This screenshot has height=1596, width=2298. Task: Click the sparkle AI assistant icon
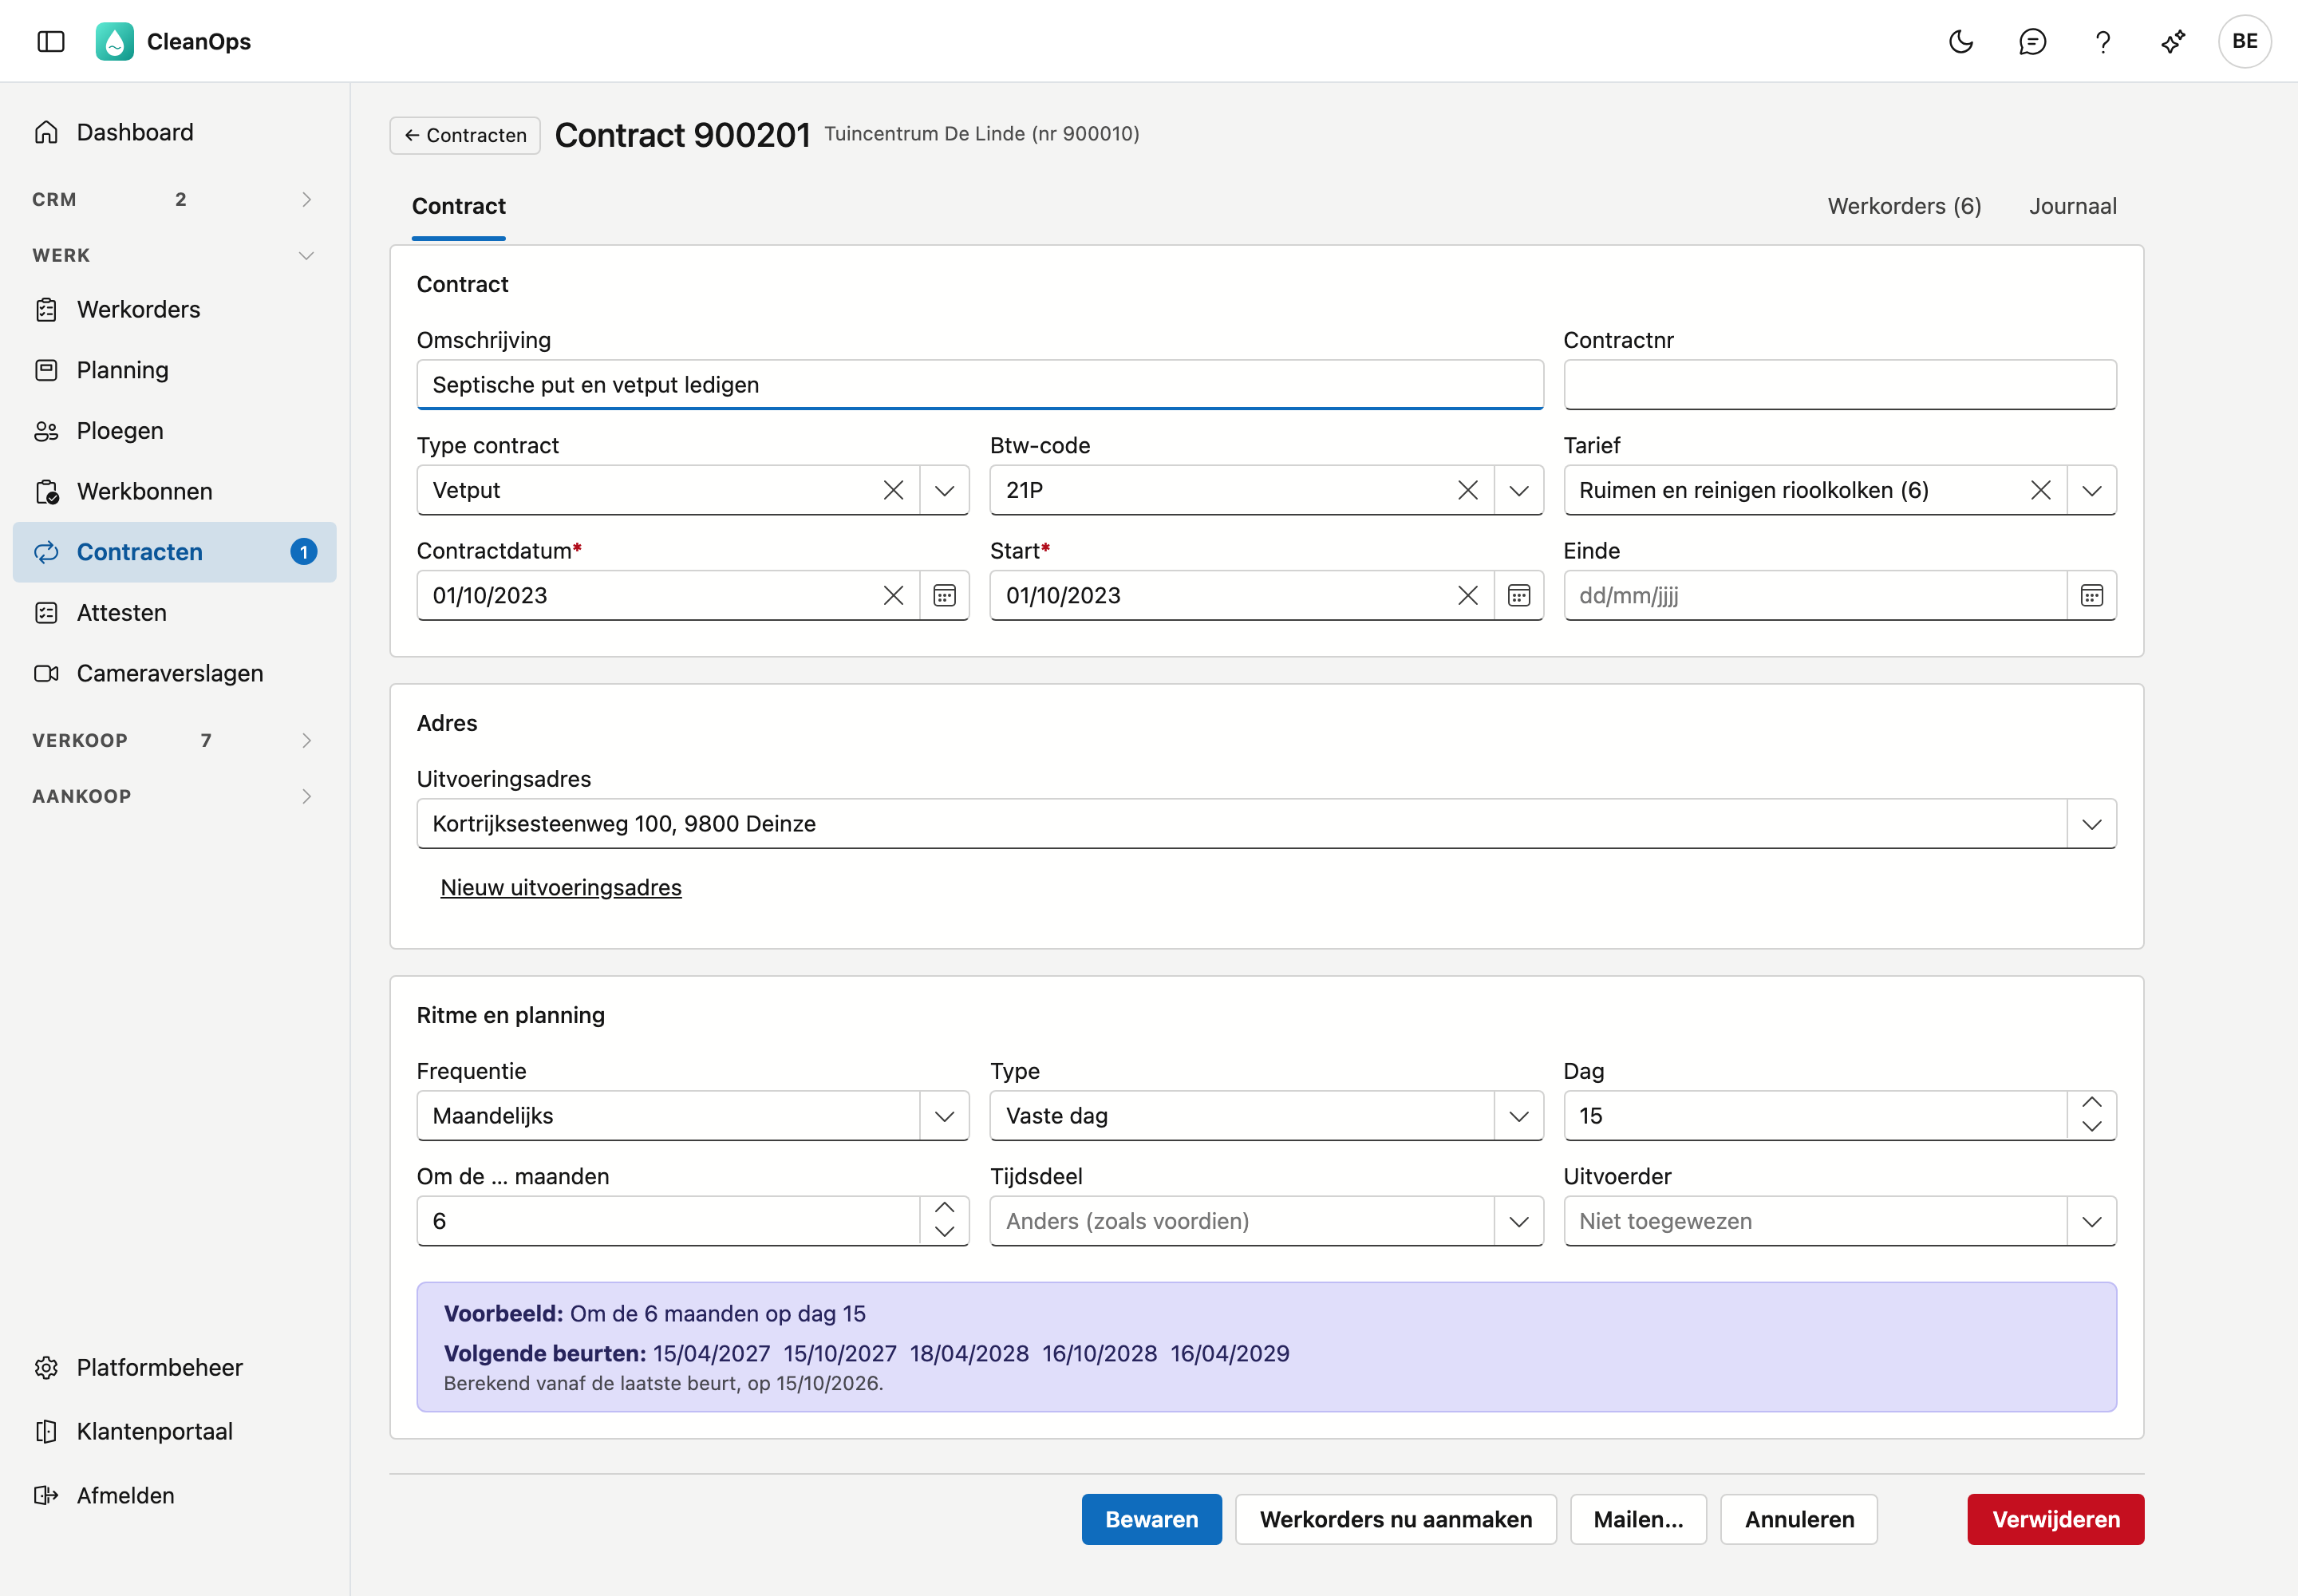click(2173, 41)
